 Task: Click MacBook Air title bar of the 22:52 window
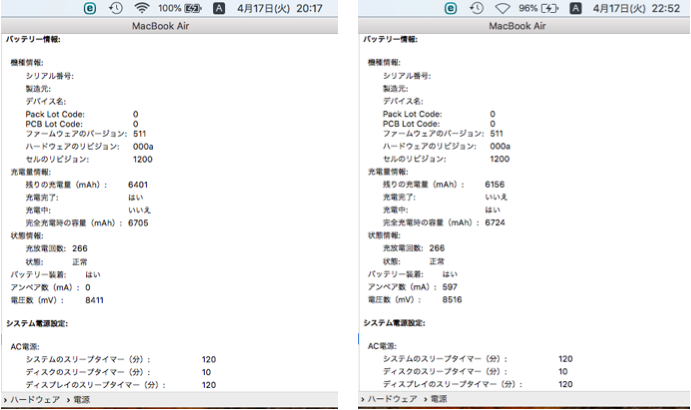(x=524, y=26)
